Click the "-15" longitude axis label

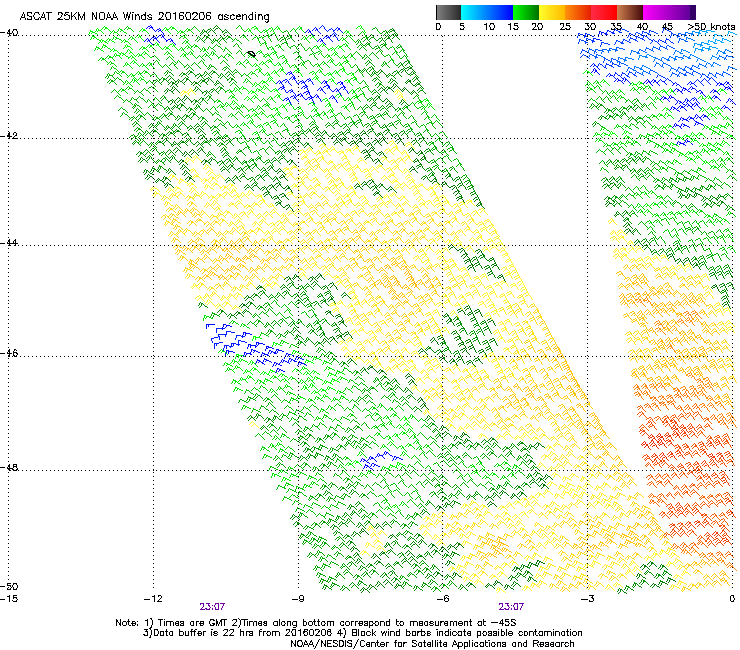pyautogui.click(x=9, y=599)
